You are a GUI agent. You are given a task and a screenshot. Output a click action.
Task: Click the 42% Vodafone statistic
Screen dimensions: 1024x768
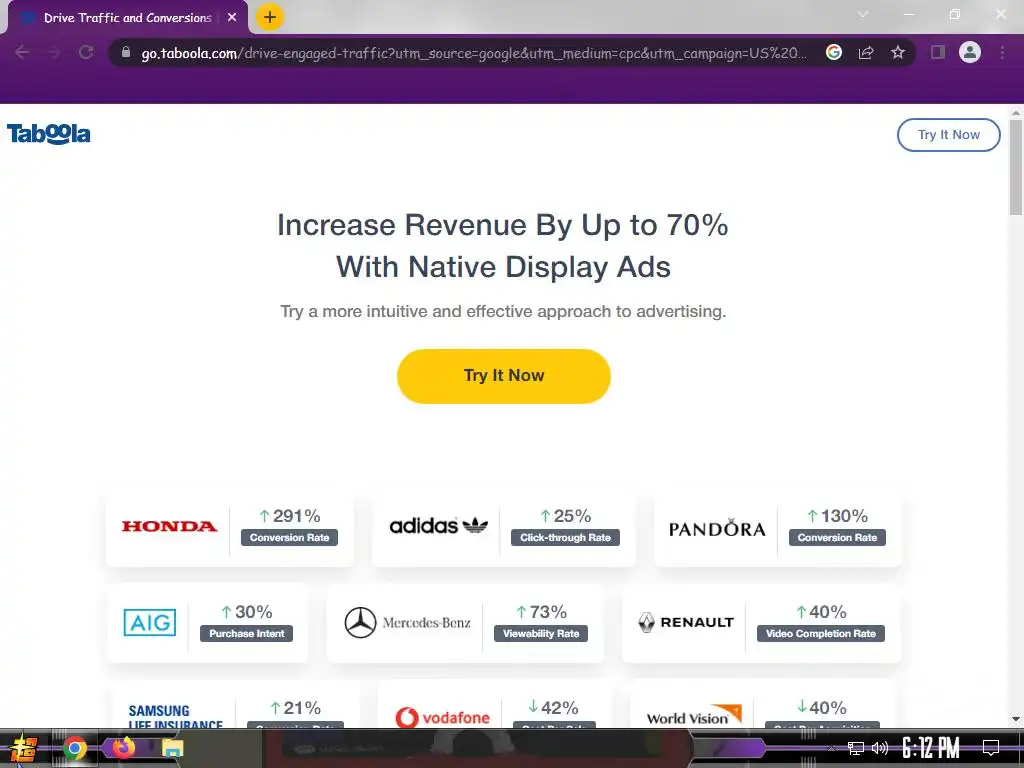pos(553,707)
